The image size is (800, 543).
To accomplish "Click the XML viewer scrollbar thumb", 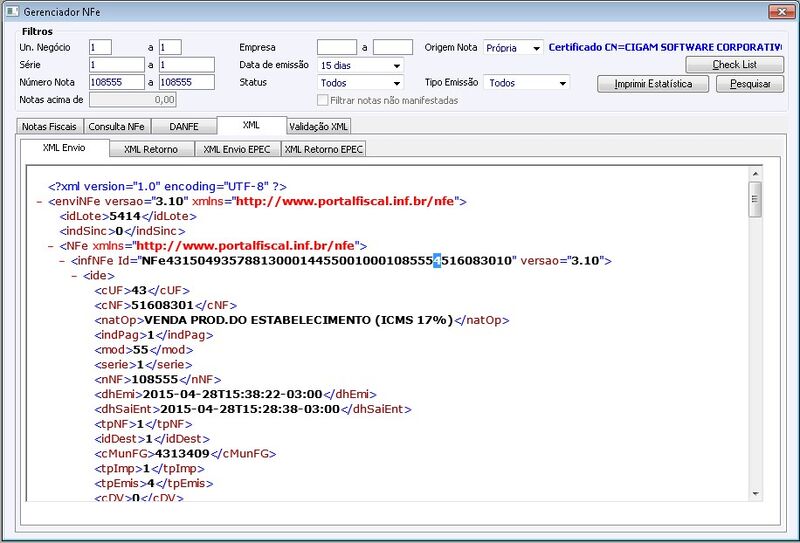I will click(x=756, y=199).
